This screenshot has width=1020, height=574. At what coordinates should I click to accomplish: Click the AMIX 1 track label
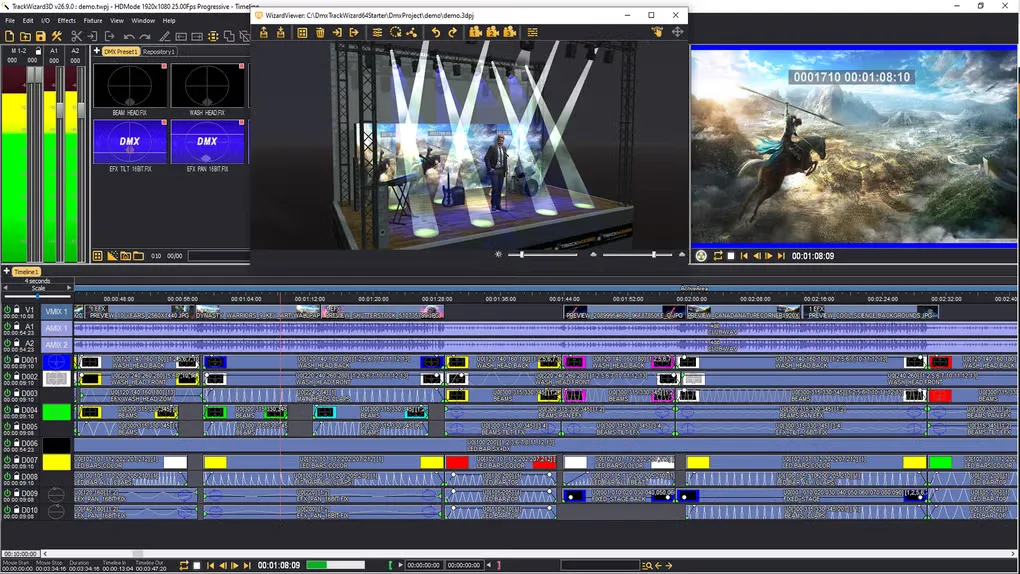(57, 329)
